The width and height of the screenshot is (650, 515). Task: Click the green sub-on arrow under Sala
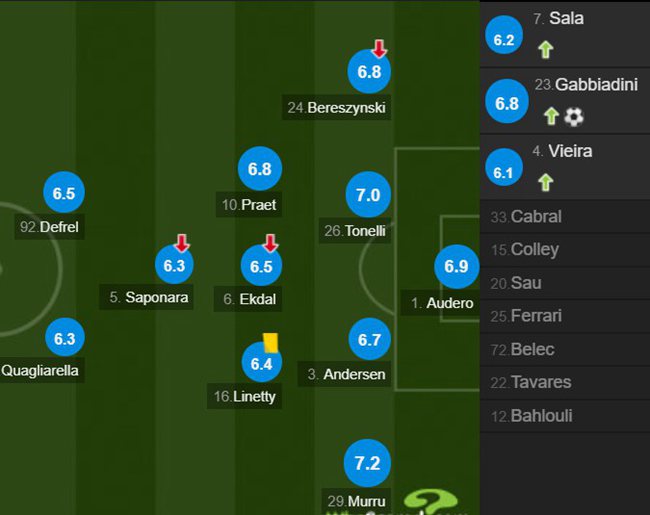coord(545,48)
